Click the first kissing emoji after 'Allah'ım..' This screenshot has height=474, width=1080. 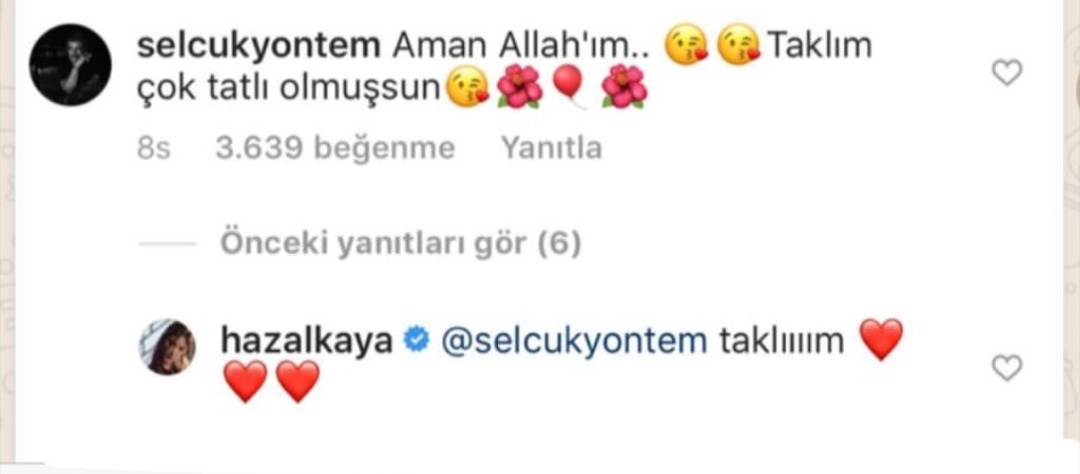pos(685,45)
